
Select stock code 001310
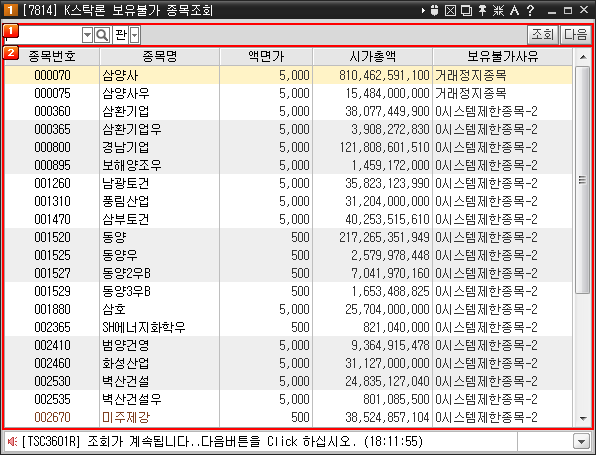pyautogui.click(x=52, y=201)
